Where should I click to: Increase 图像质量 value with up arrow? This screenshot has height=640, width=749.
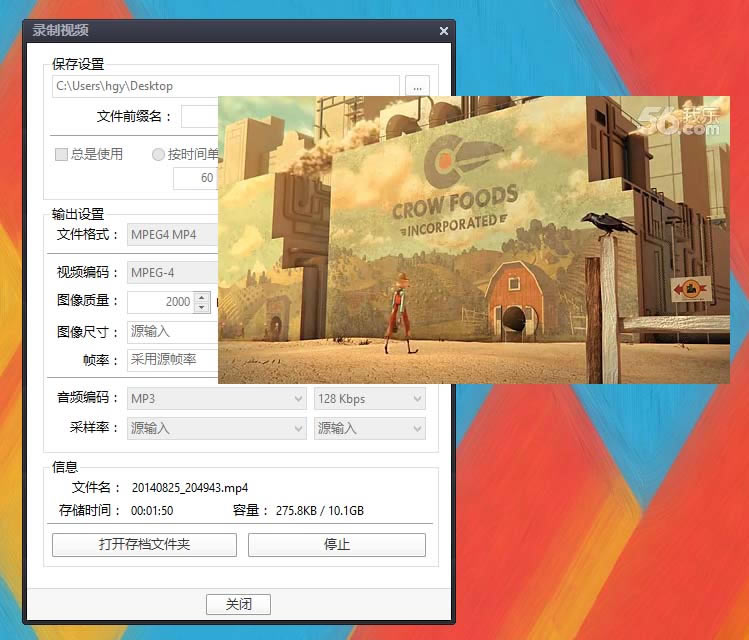203,296
